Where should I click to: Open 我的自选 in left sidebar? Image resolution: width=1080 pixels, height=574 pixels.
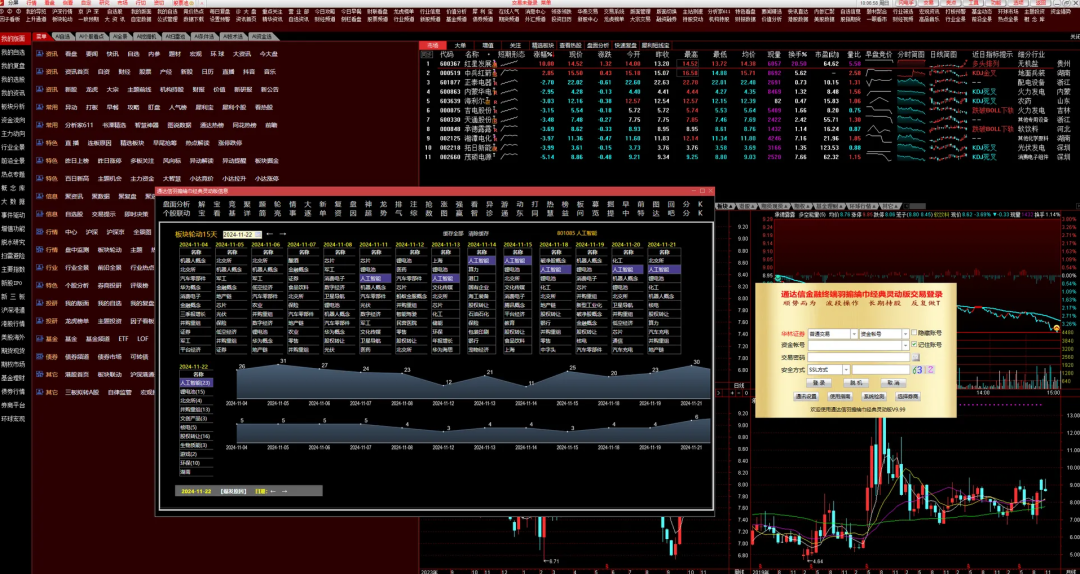[x=13, y=52]
